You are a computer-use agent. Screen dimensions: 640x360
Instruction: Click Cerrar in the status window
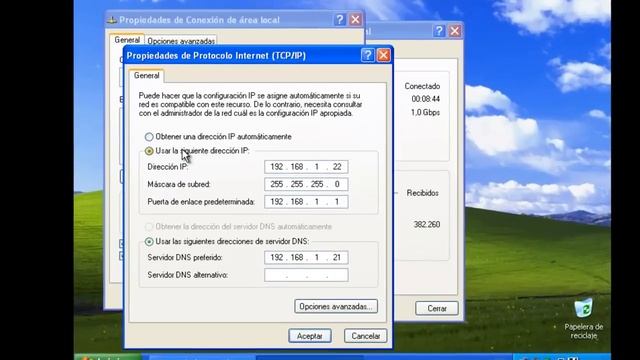pyautogui.click(x=437, y=309)
